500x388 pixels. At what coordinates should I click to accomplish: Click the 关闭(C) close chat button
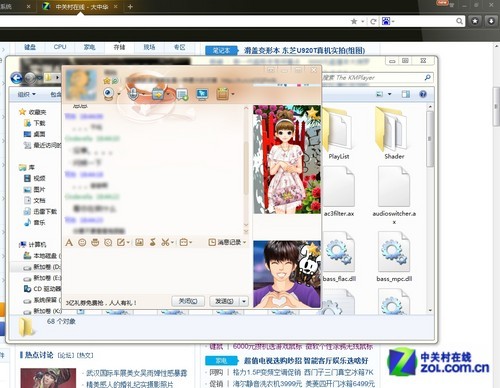pyautogui.click(x=188, y=301)
